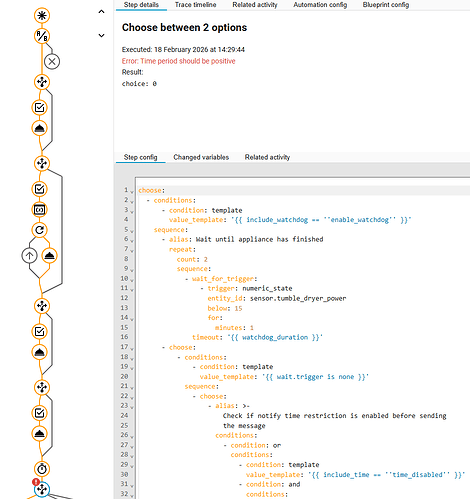Select the timer delay node

pyautogui.click(x=42, y=469)
